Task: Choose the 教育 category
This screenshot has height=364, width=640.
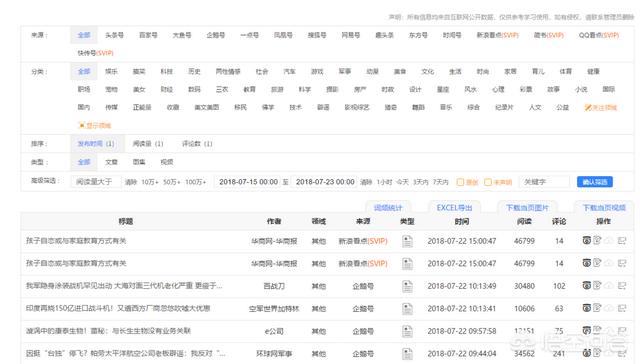Action: [249, 89]
